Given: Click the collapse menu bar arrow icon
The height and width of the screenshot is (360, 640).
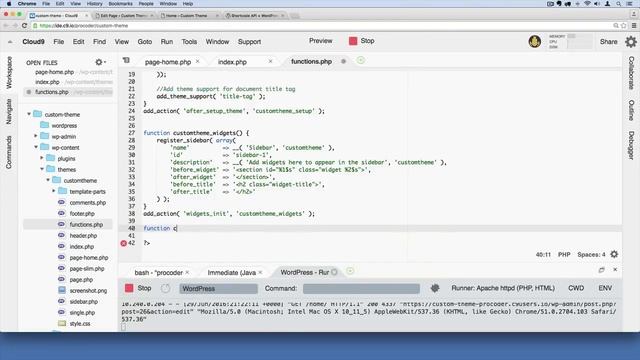Looking at the screenshot, I should coord(10,42).
